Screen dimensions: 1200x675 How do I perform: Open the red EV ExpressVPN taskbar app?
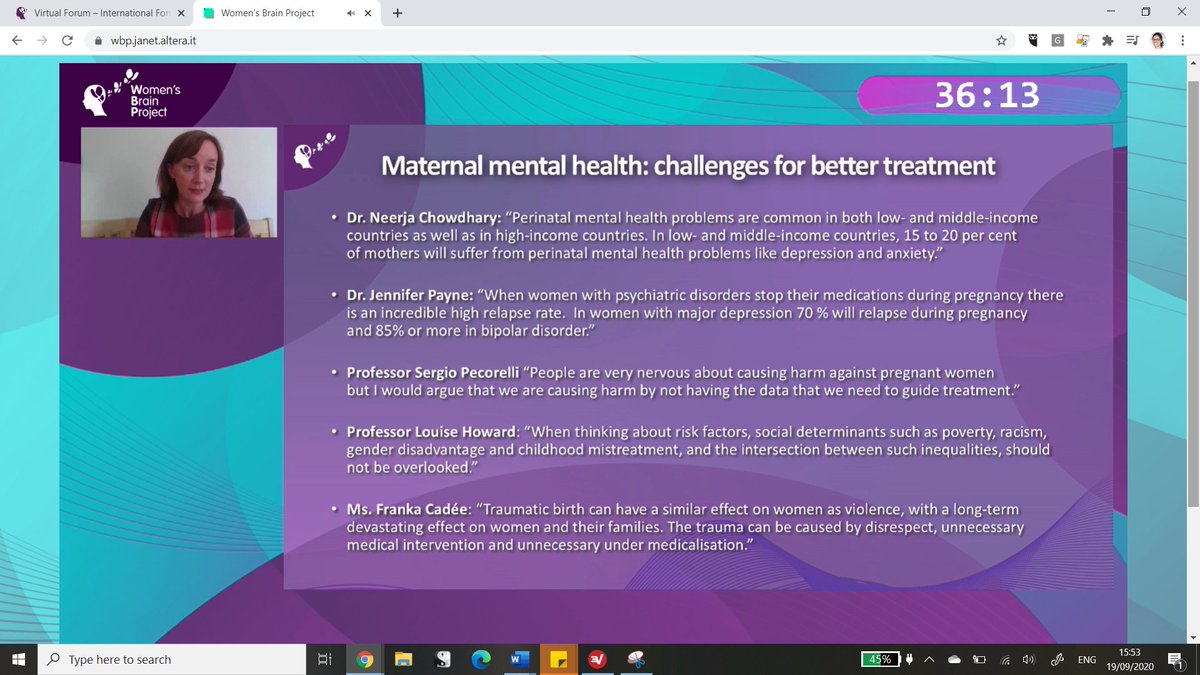(x=597, y=659)
